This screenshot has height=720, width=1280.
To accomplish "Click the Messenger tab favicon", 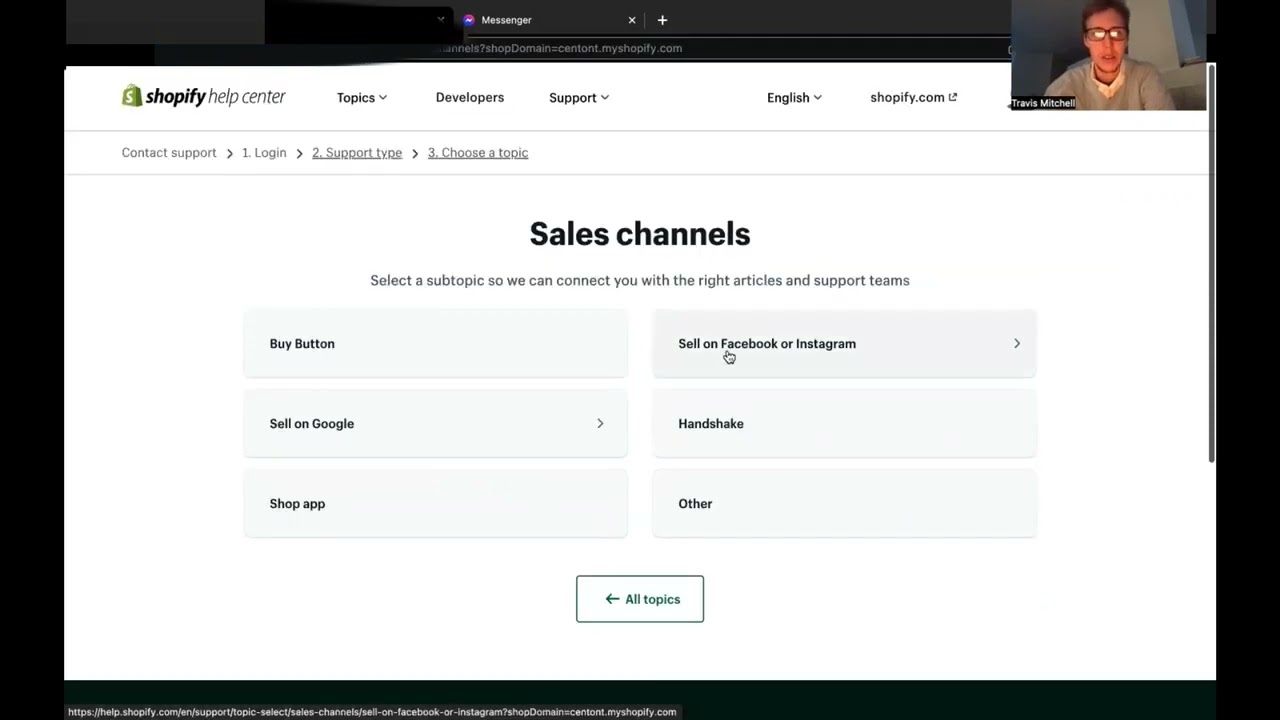I will [x=469, y=20].
